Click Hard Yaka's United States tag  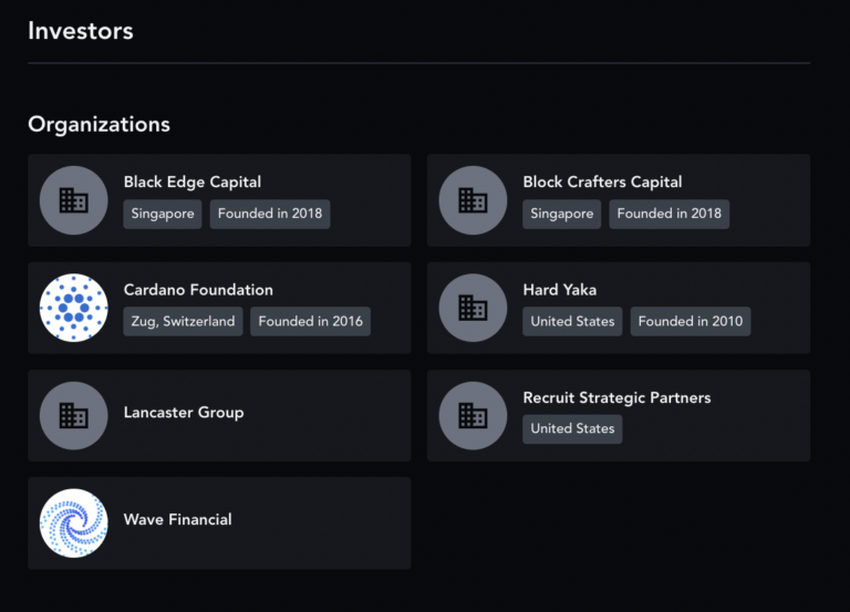(572, 321)
